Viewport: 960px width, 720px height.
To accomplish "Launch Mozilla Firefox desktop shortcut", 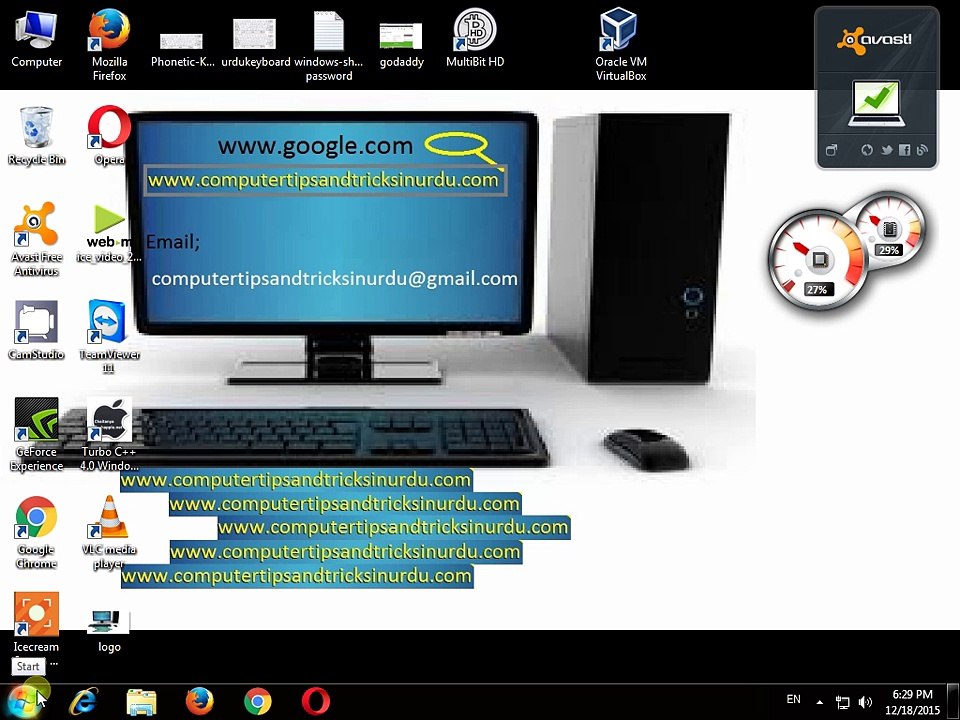I will [109, 46].
